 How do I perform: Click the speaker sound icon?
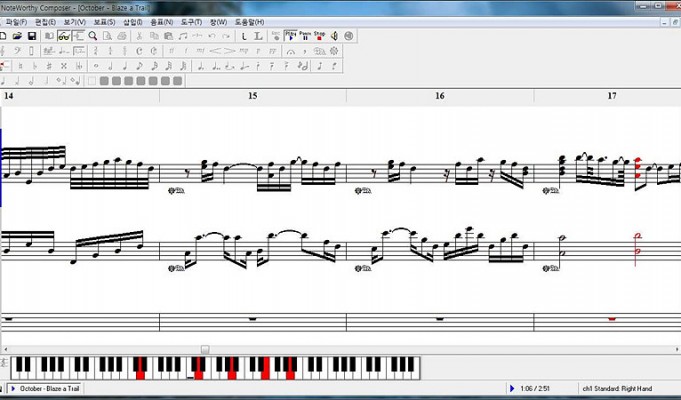334,36
